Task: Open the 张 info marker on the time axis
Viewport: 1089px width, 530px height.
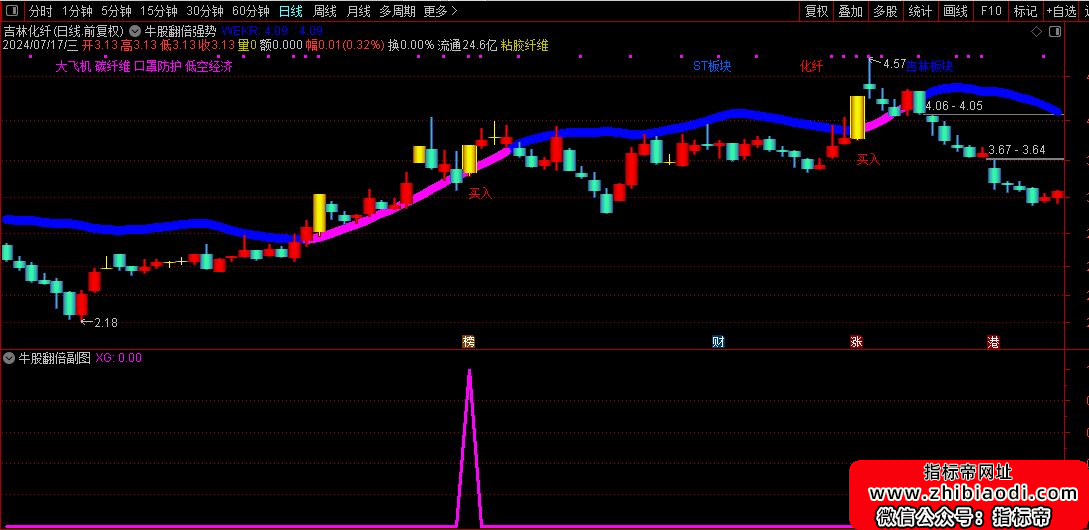Action: click(x=856, y=341)
